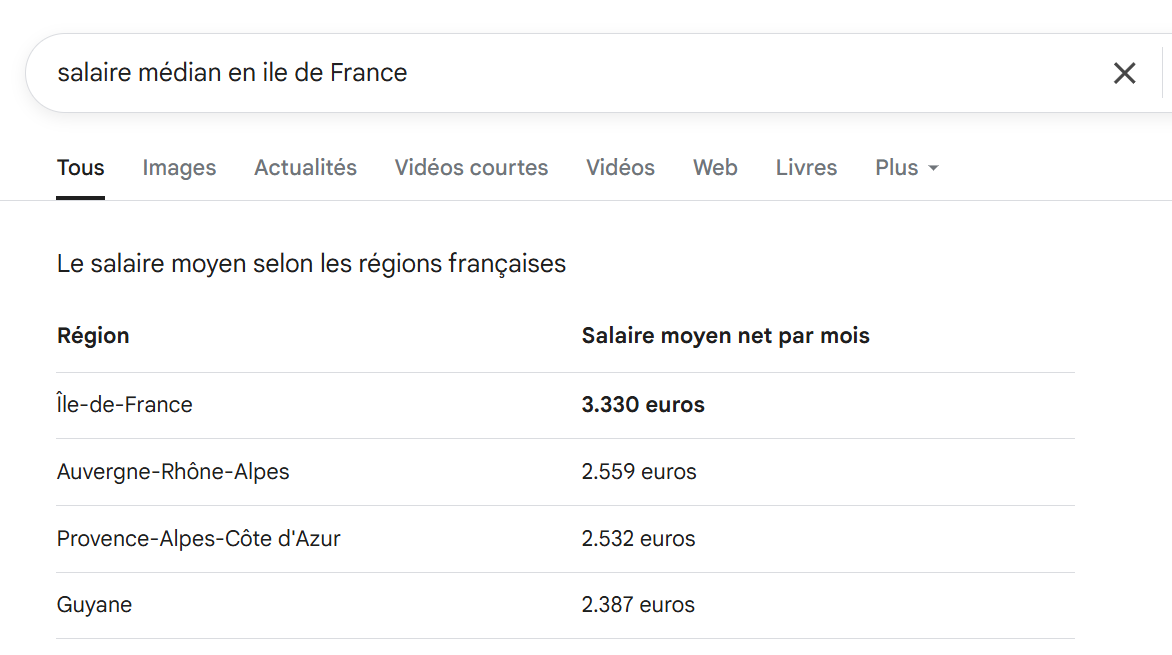Select the Tous tab
The height and width of the screenshot is (655, 1172).
point(81,167)
